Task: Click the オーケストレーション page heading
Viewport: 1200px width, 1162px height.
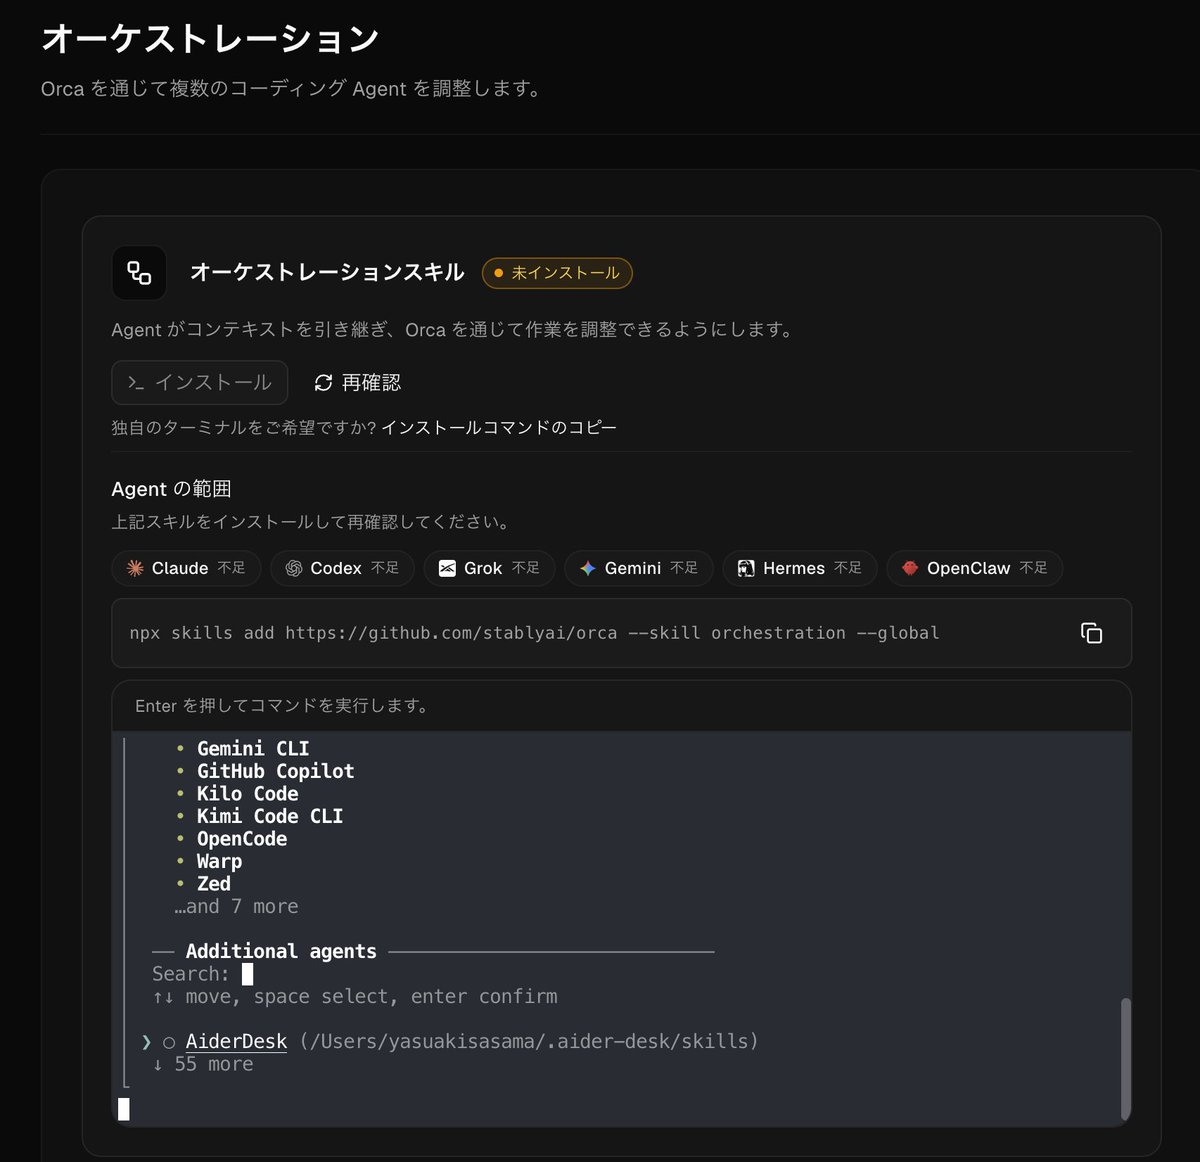Action: [210, 39]
